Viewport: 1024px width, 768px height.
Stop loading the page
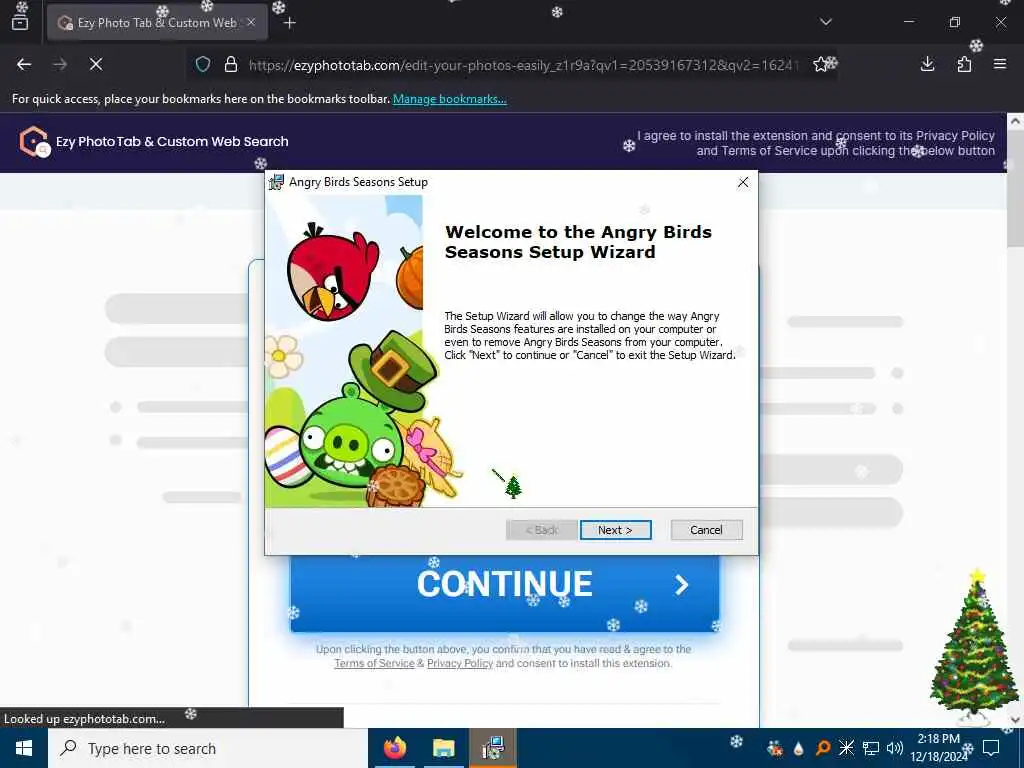coord(95,64)
